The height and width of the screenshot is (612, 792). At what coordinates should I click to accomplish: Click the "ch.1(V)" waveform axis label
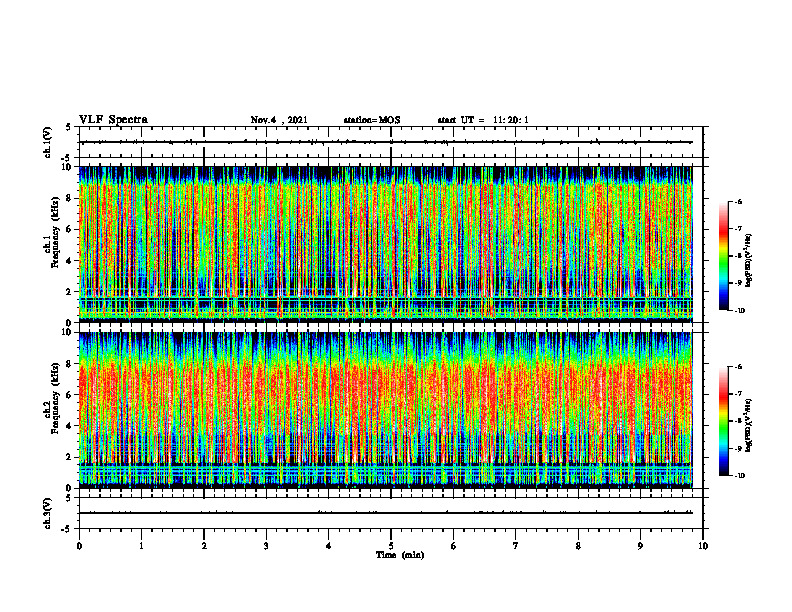coord(48,142)
